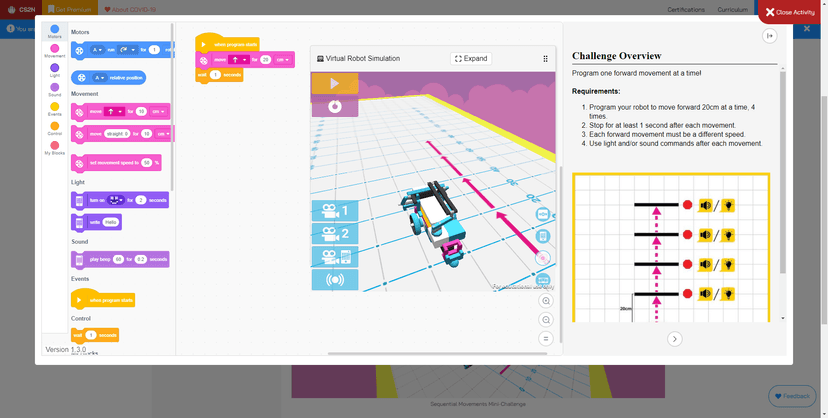Open the Feedback button
The width and height of the screenshot is (828, 418).
(x=792, y=396)
